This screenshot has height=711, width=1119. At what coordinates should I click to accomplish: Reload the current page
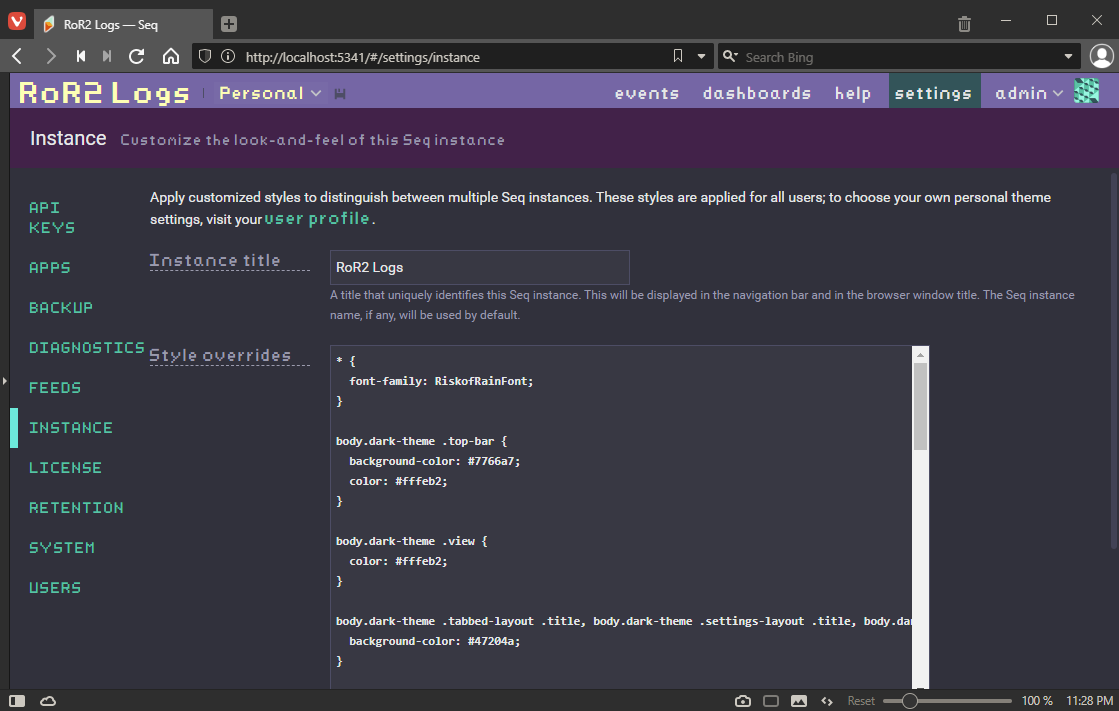coord(136,56)
